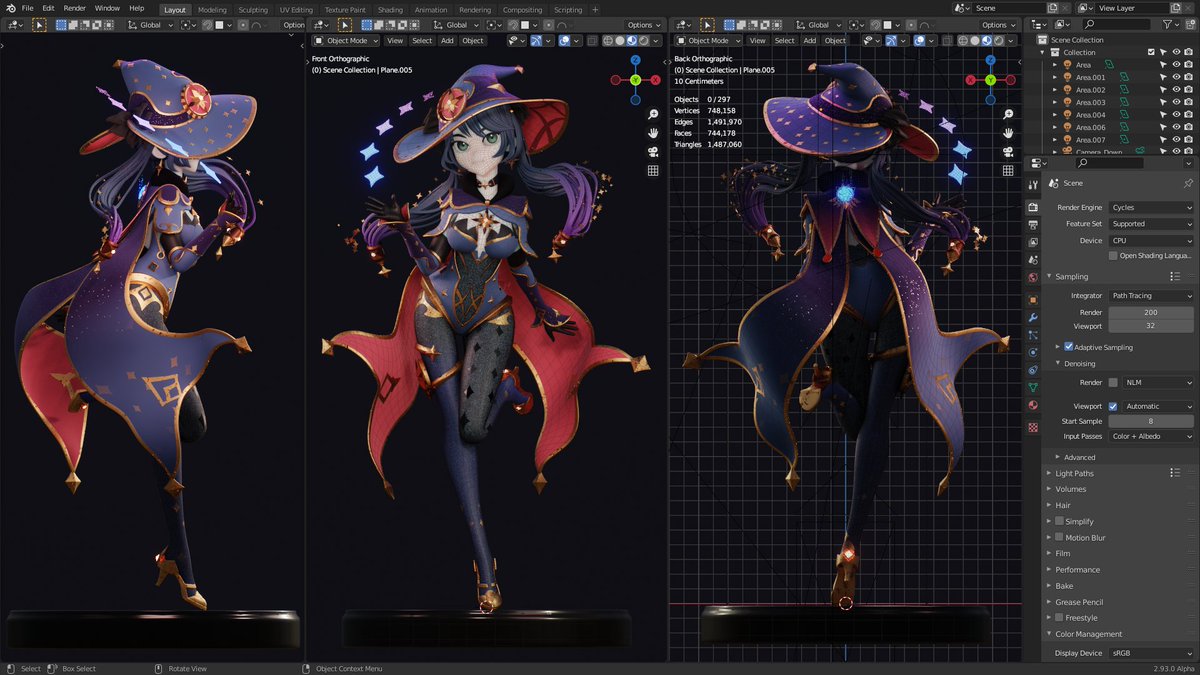Switch to the Sculpting workspace tab
The height and width of the screenshot is (675, 1200).
253,9
